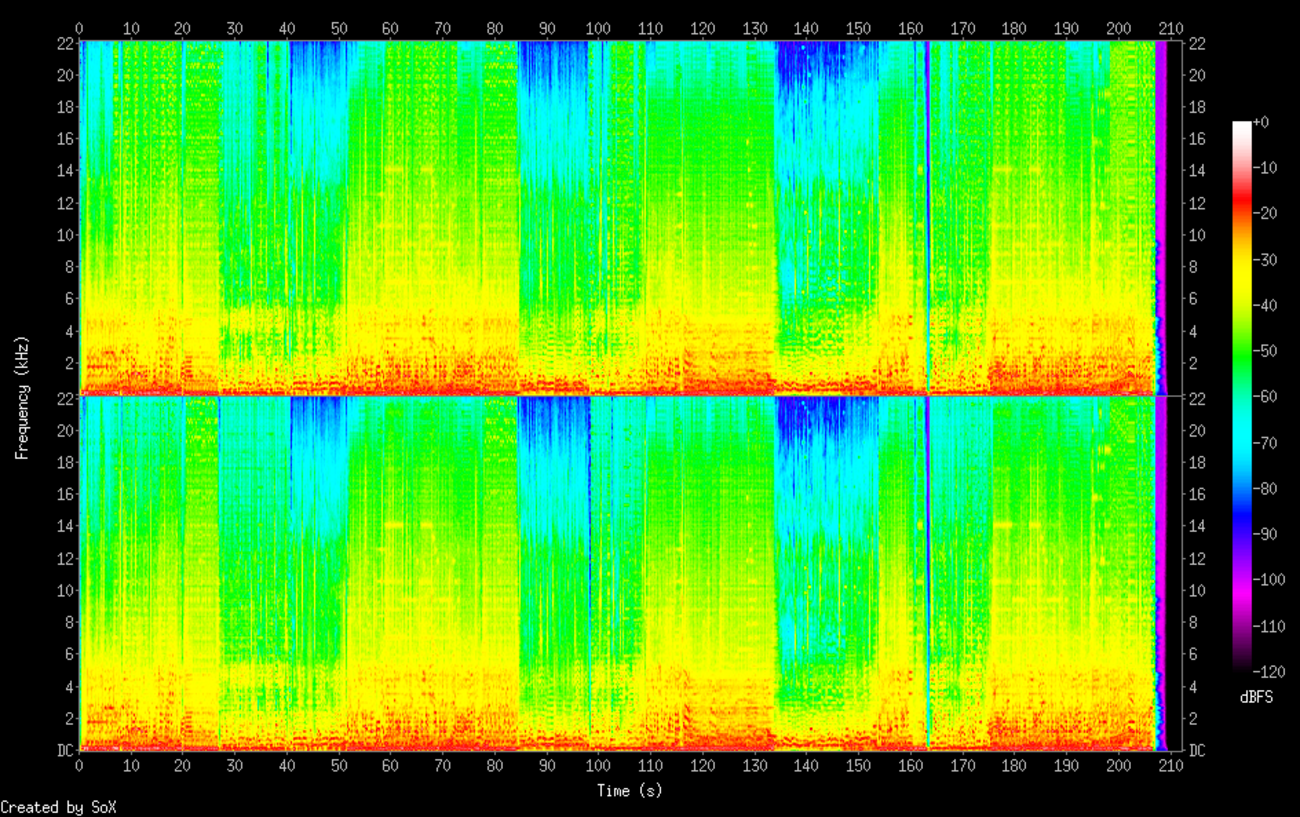
Task: Pick the '-70' color scale label
Action: click(x=1265, y=442)
